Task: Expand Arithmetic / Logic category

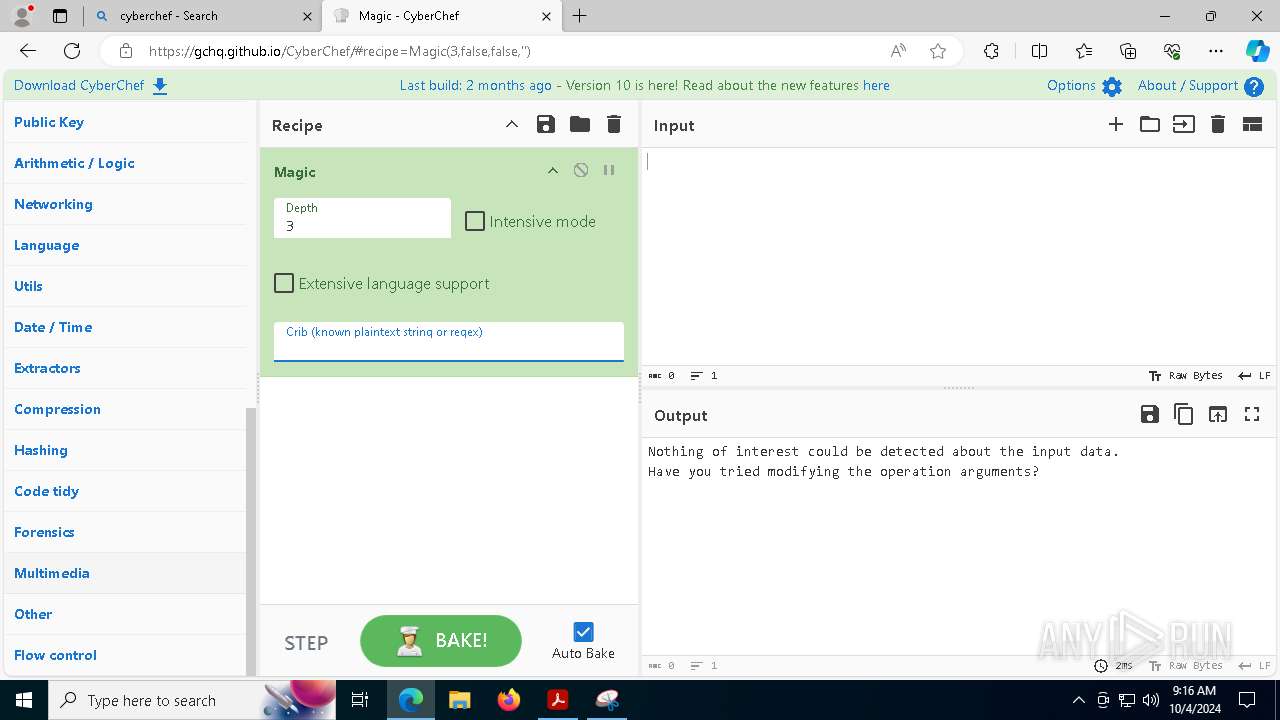Action: point(125,163)
